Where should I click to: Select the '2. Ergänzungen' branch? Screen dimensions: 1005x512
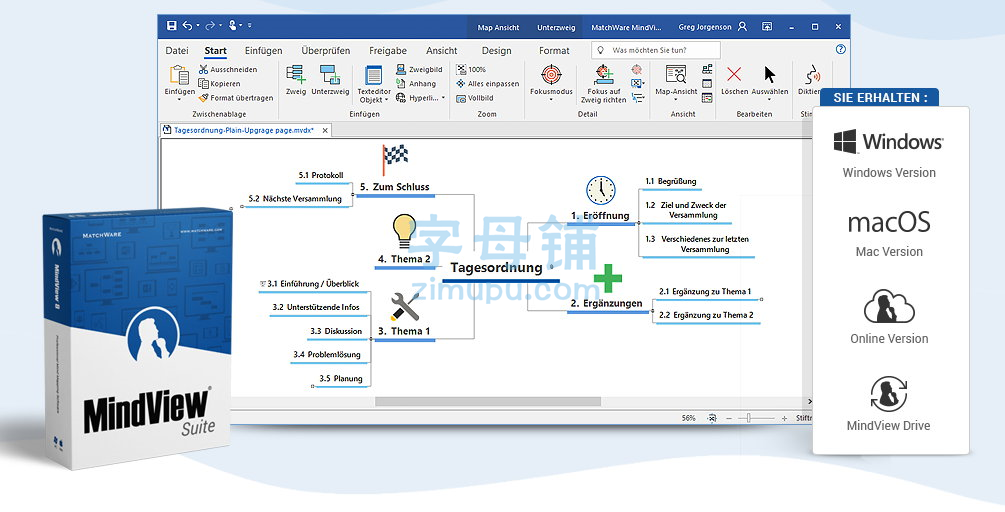(606, 304)
